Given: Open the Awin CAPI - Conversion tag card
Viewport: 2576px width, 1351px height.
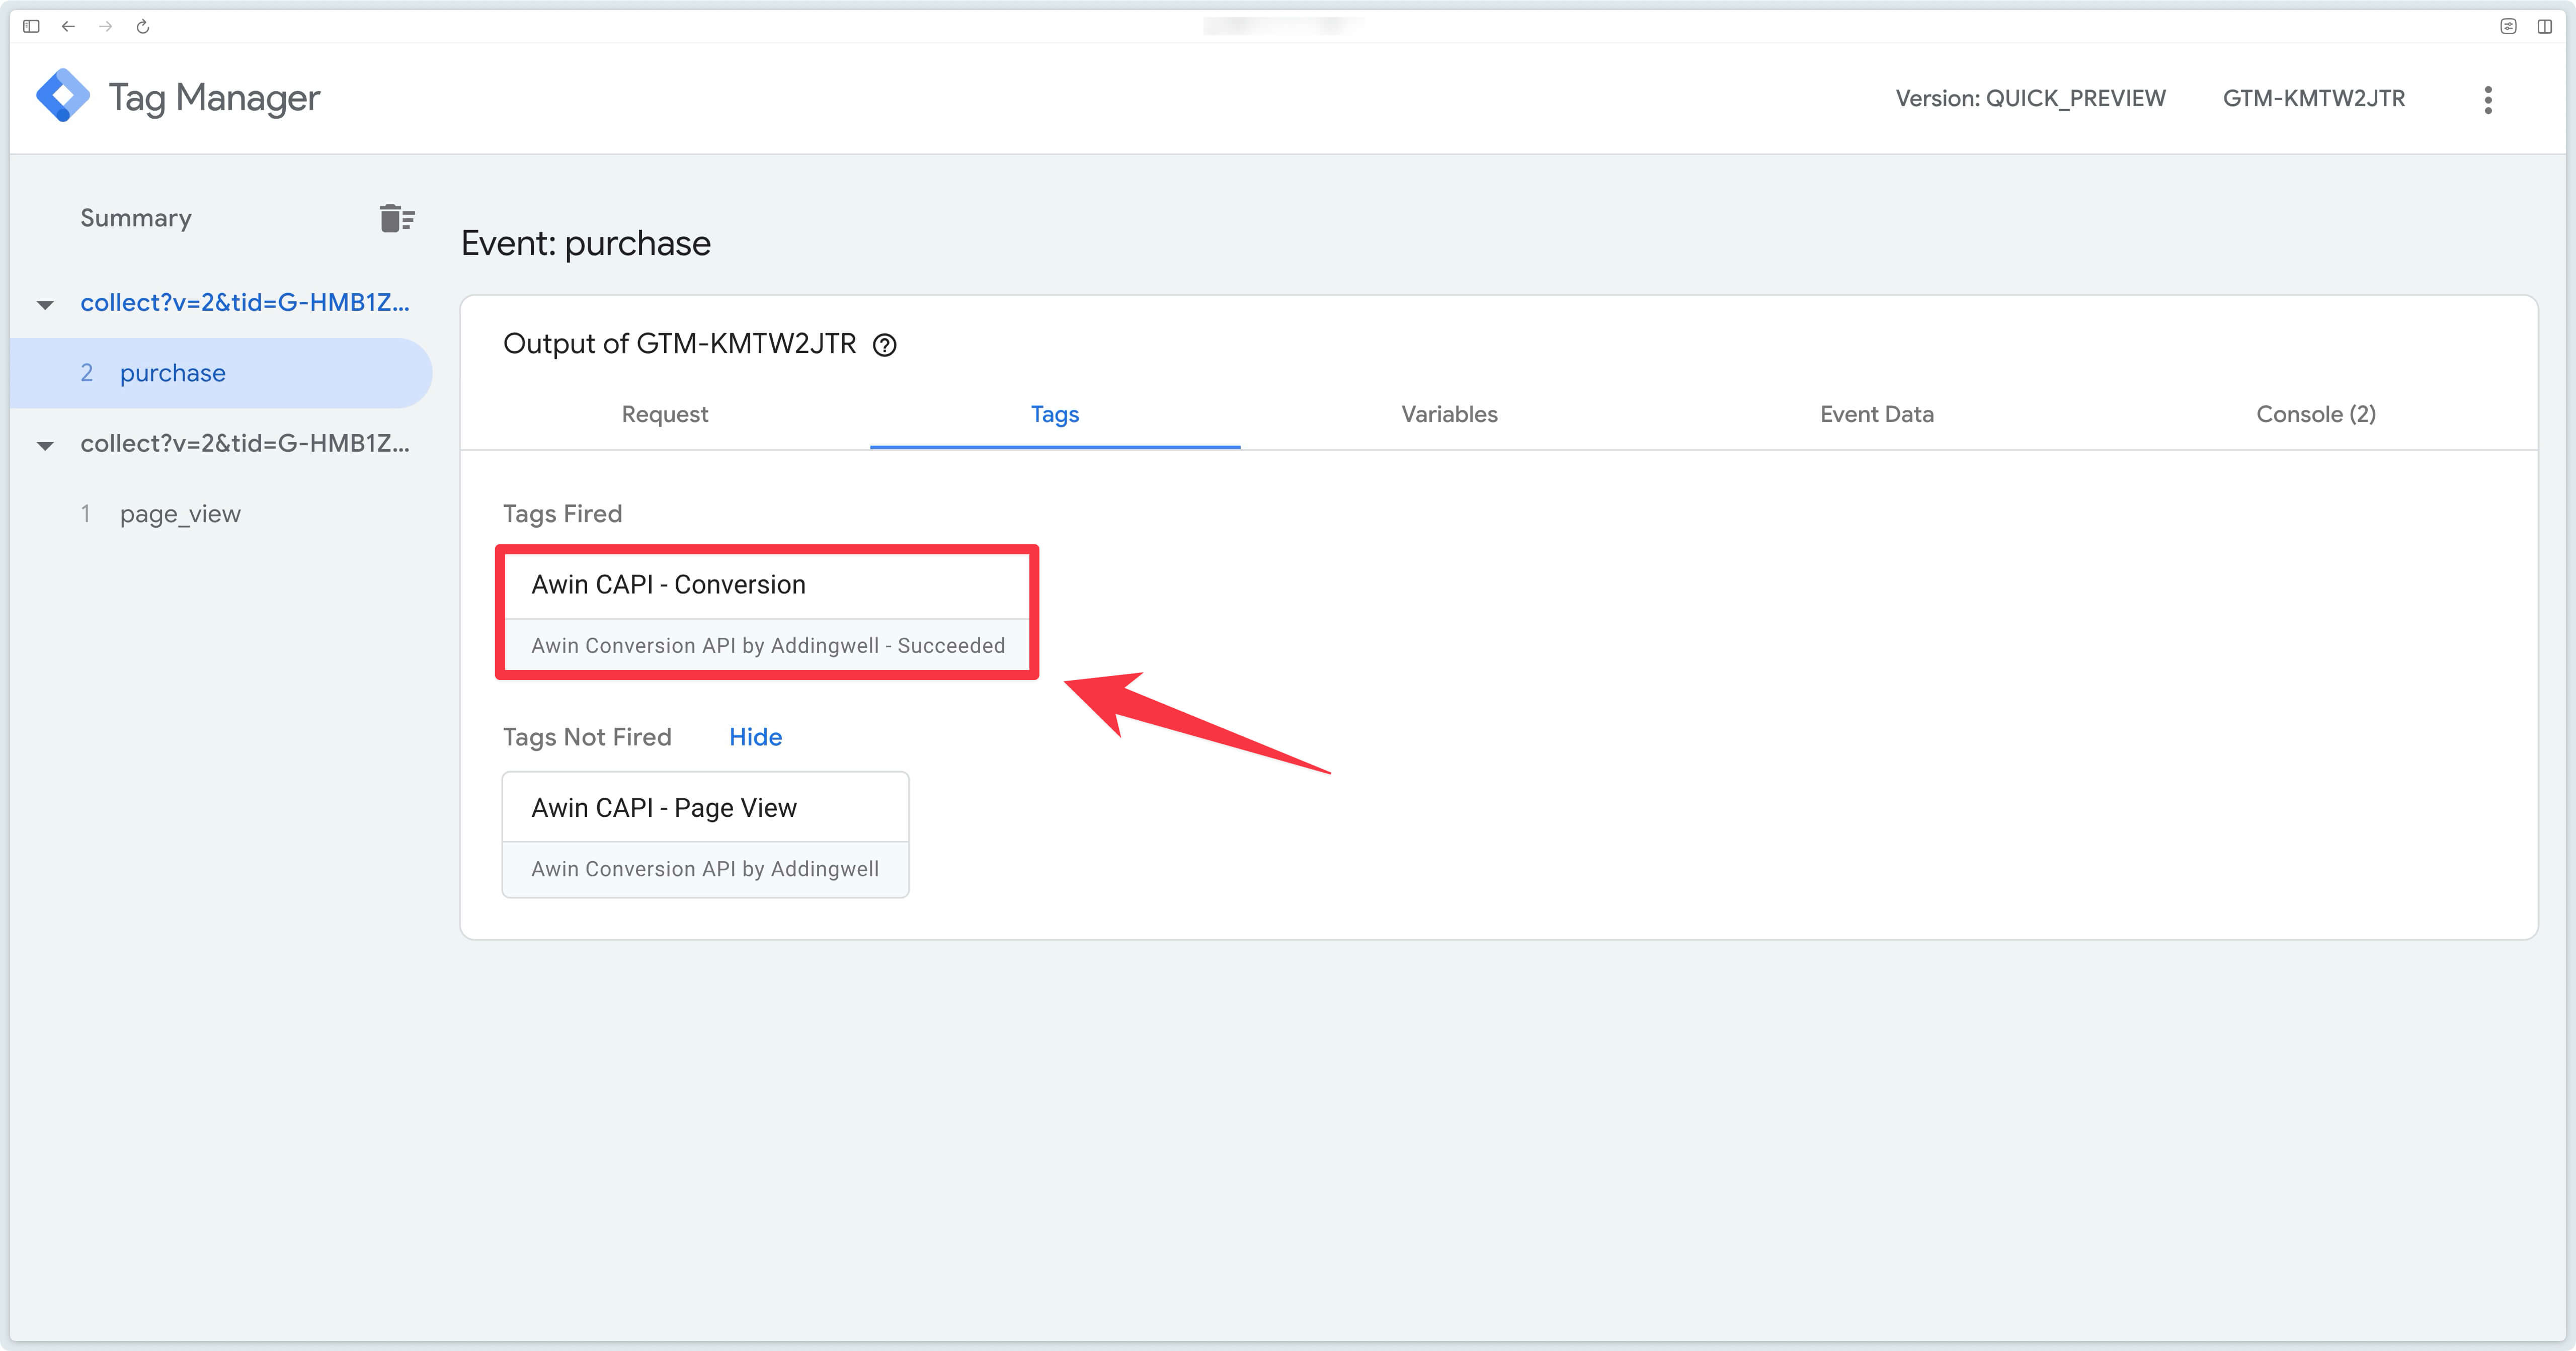Looking at the screenshot, I should point(767,612).
